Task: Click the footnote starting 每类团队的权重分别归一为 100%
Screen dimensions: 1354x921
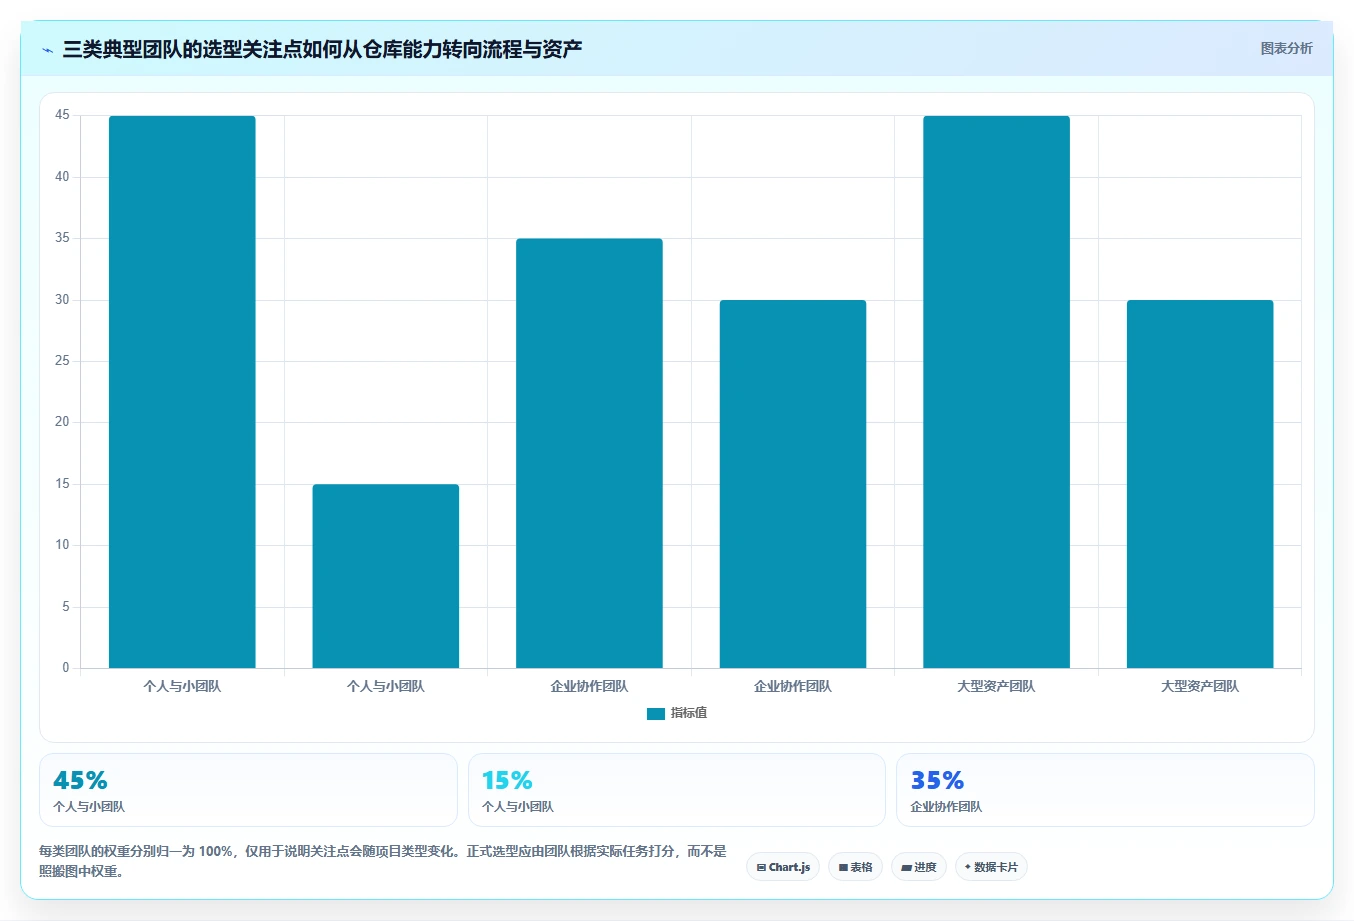Action: coord(383,861)
